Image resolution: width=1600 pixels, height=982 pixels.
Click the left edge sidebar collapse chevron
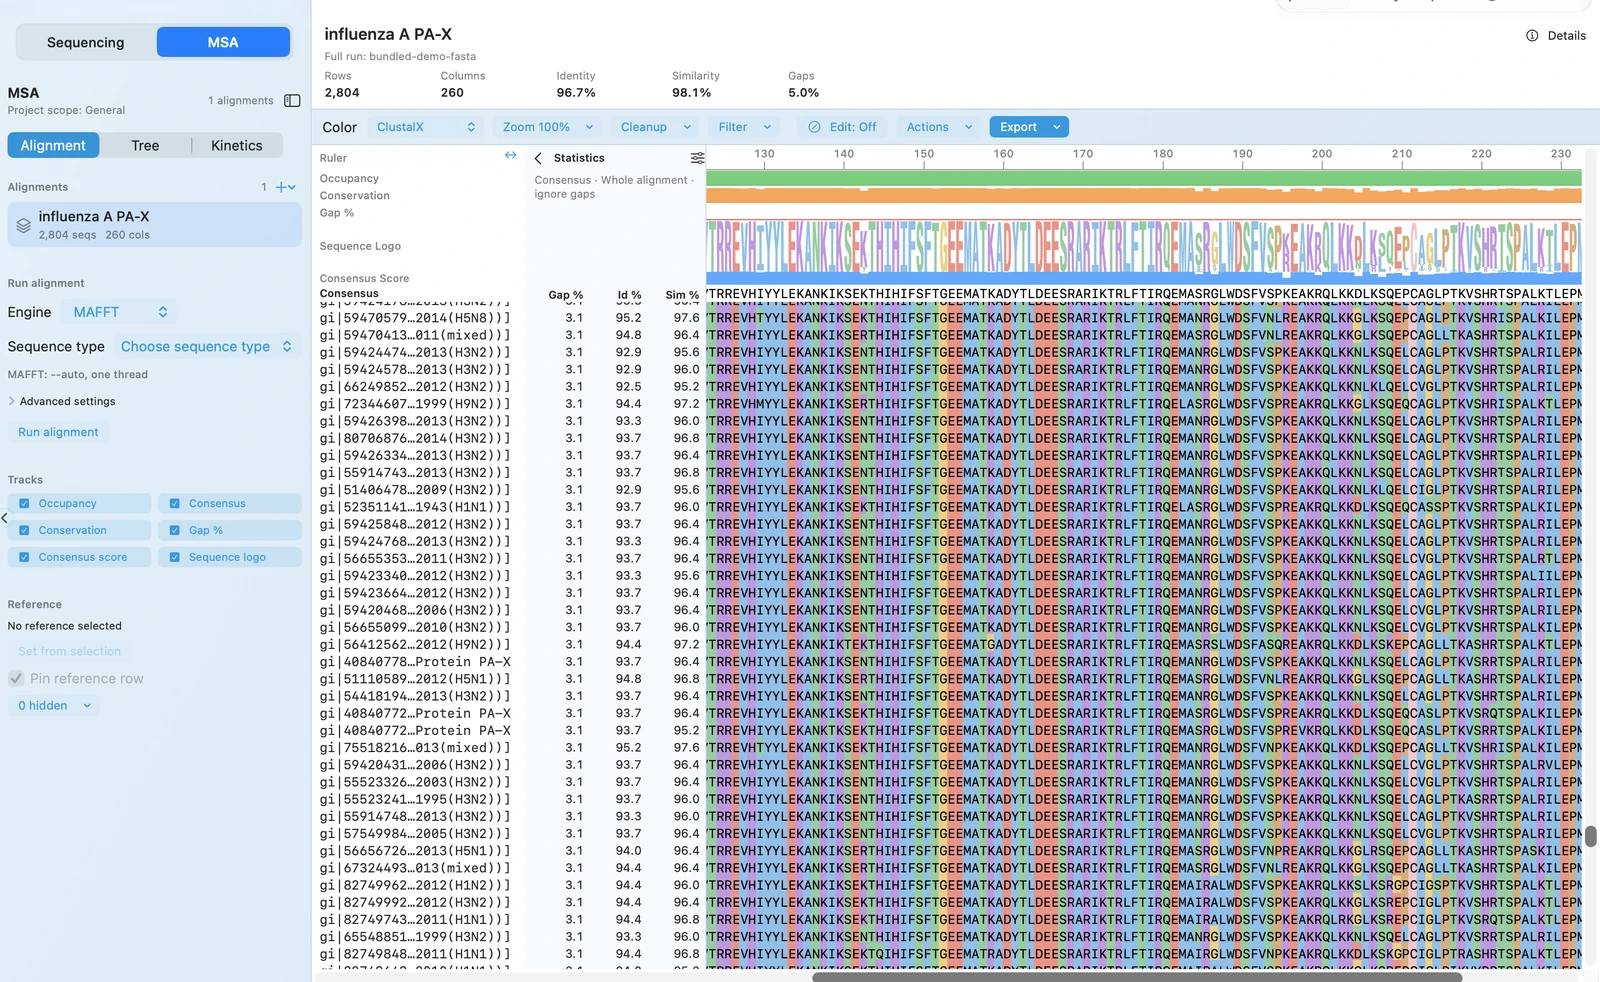[x=5, y=518]
